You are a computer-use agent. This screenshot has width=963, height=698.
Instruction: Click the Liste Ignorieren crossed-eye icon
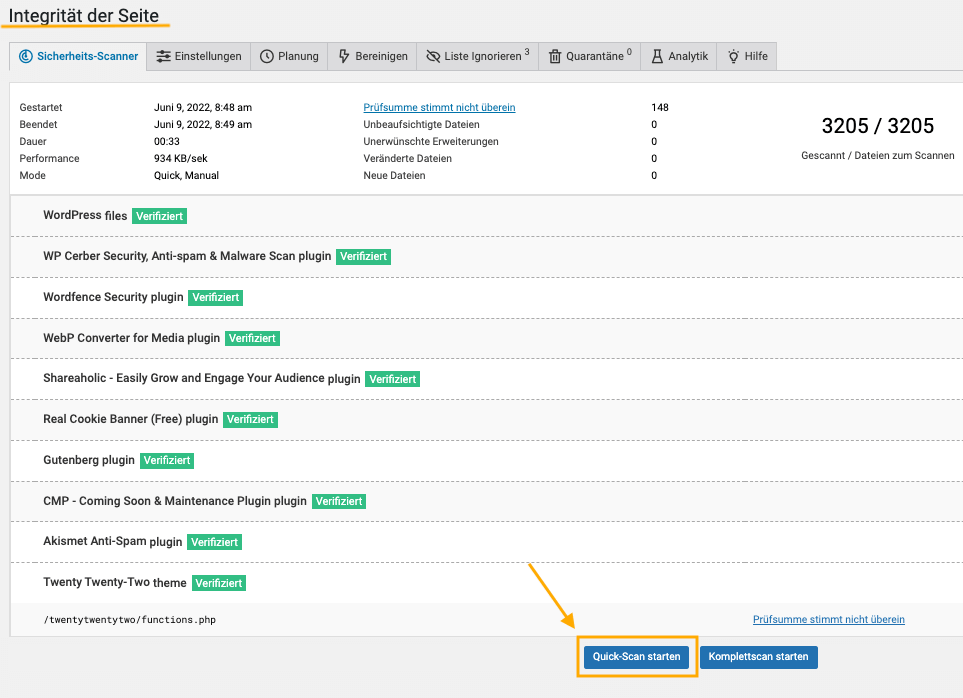click(433, 56)
